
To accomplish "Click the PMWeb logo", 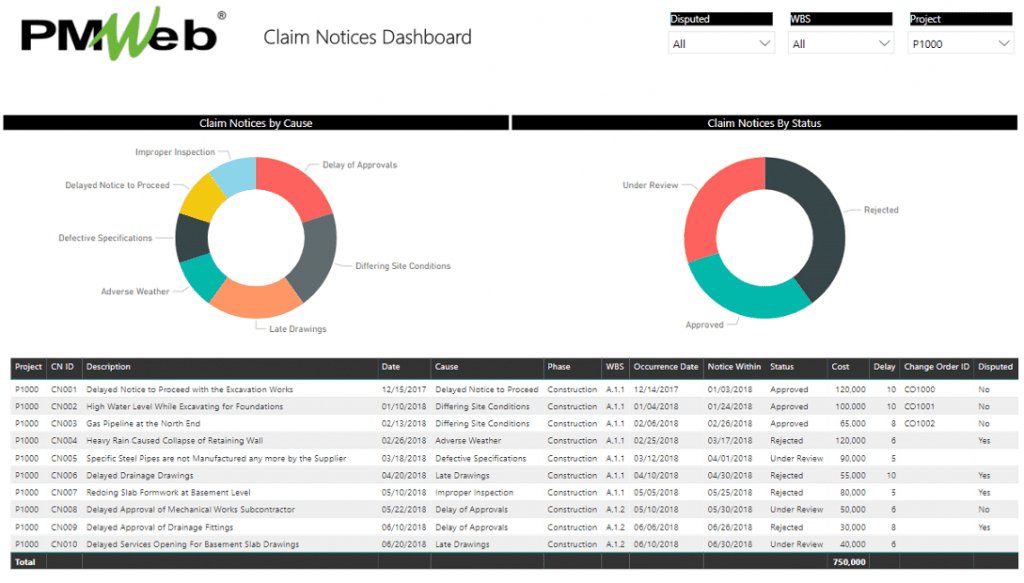I will tap(123, 34).
